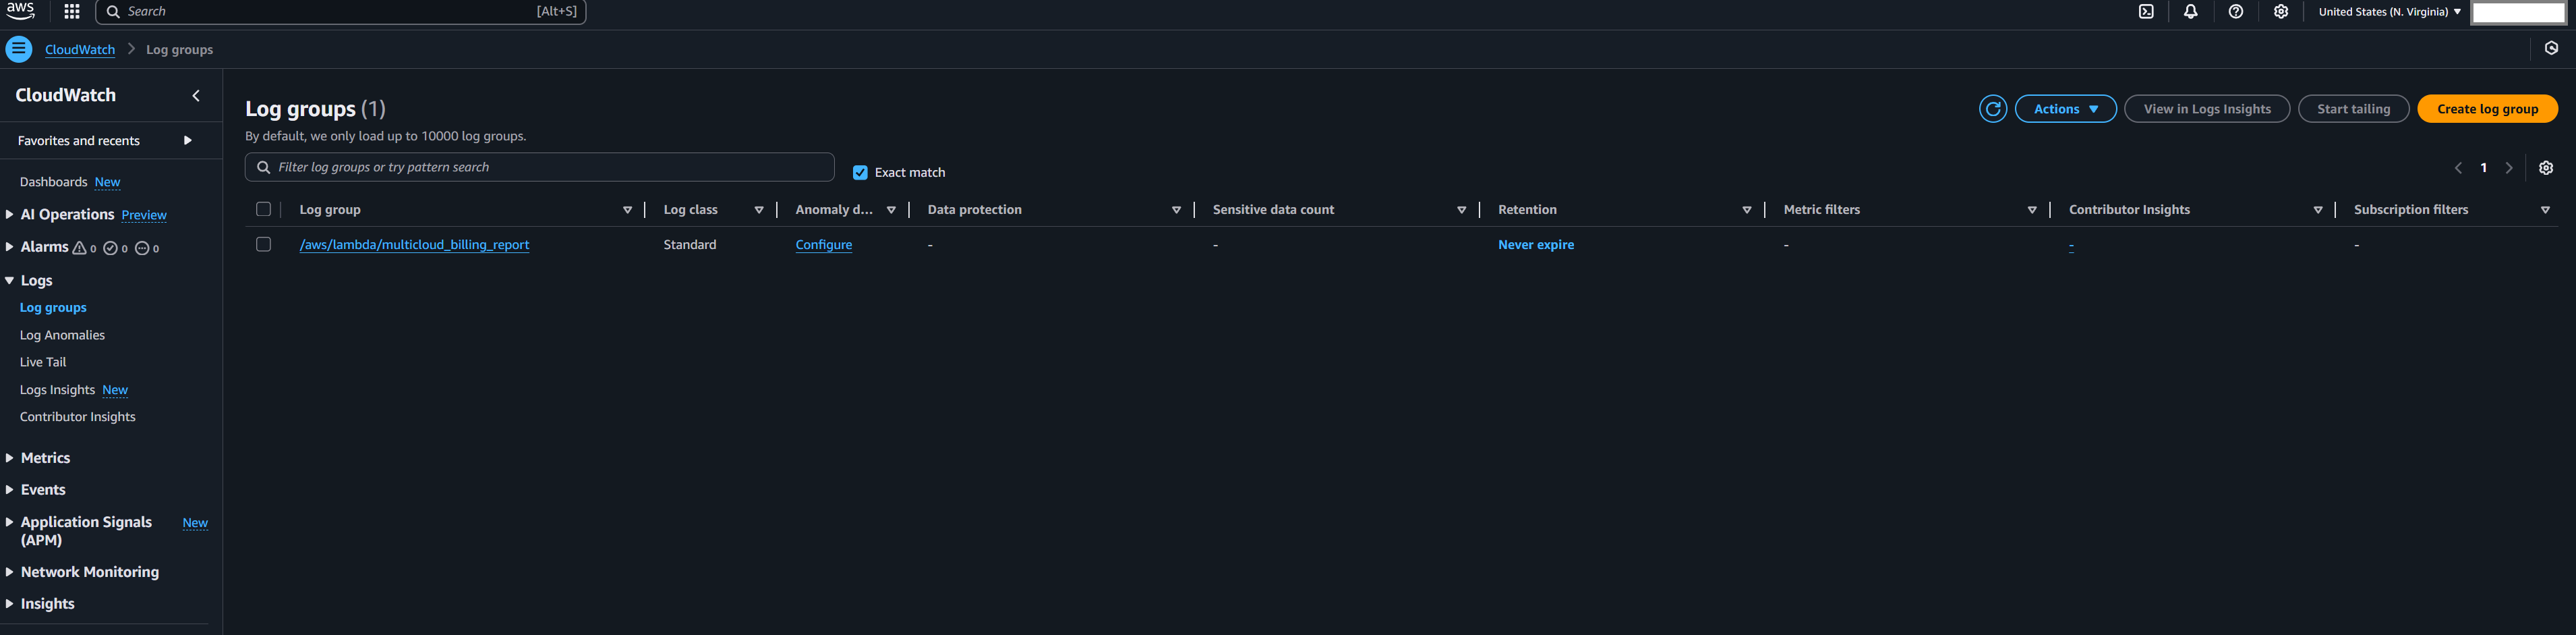Click the OK checkmark alarm icon
The image size is (2576, 635).
pyautogui.click(x=111, y=248)
